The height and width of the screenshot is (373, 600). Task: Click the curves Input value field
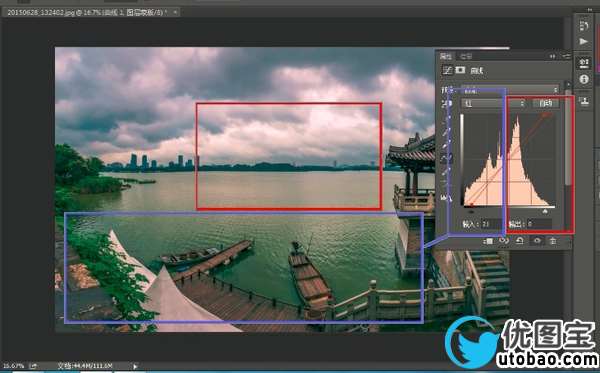(x=491, y=224)
